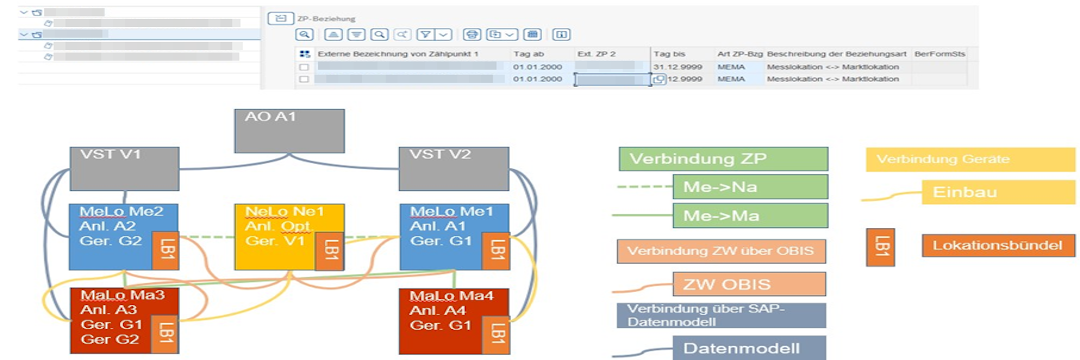Sort descending with the down-triangle icon
The width and height of the screenshot is (1080, 360).
(356, 34)
